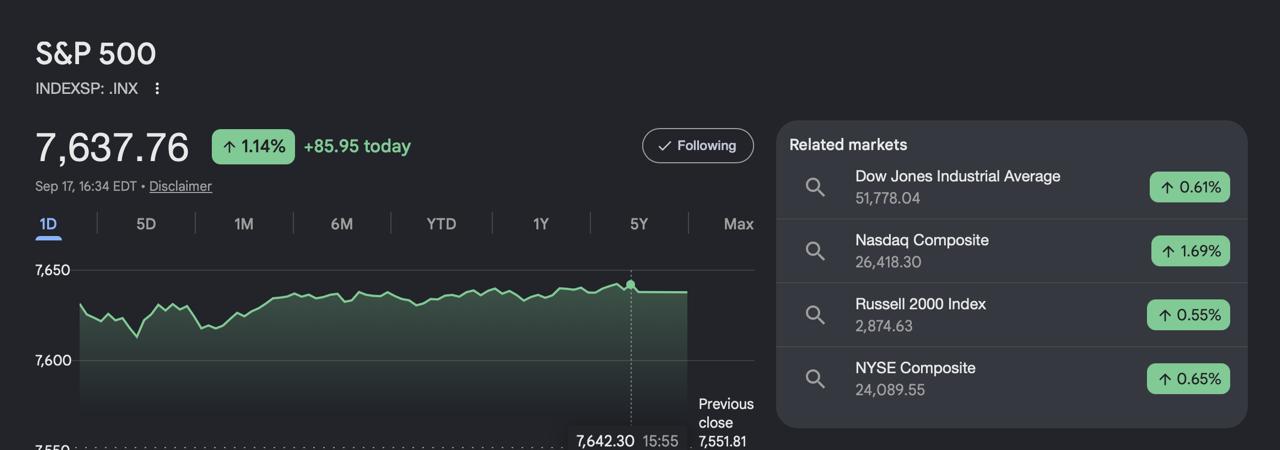Select the 1D chart range tab
Screen dimensions: 1280x450
pos(48,224)
